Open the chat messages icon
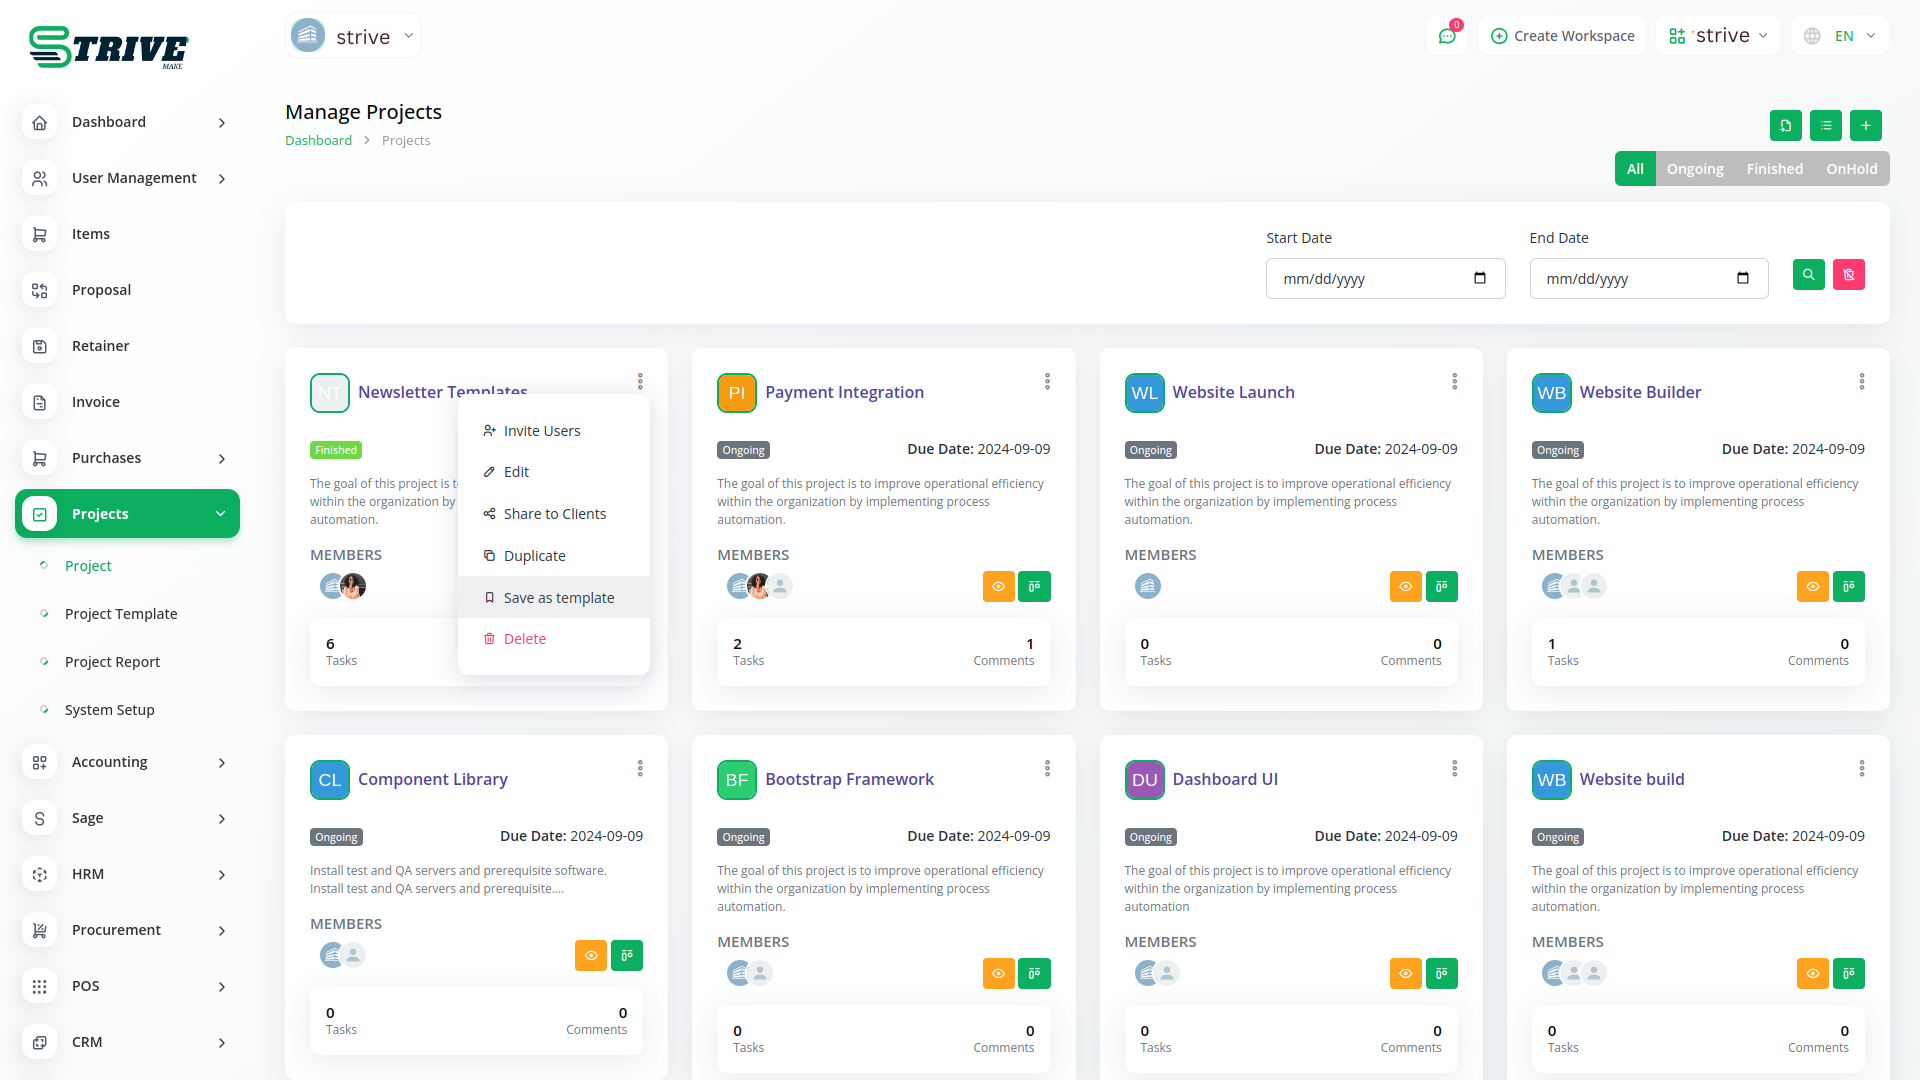 1446,36
